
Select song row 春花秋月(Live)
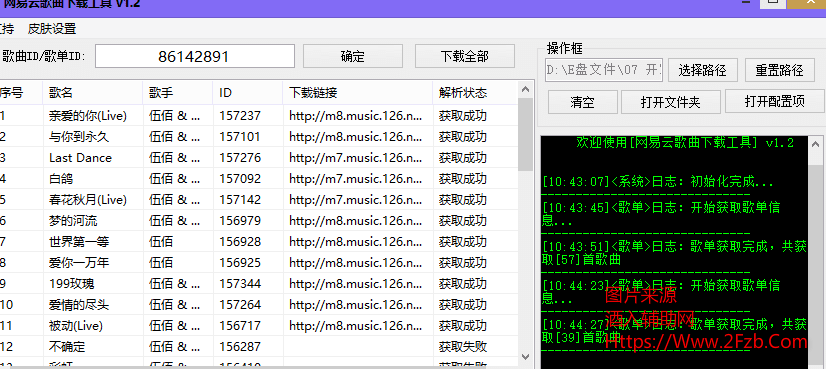(x=259, y=200)
